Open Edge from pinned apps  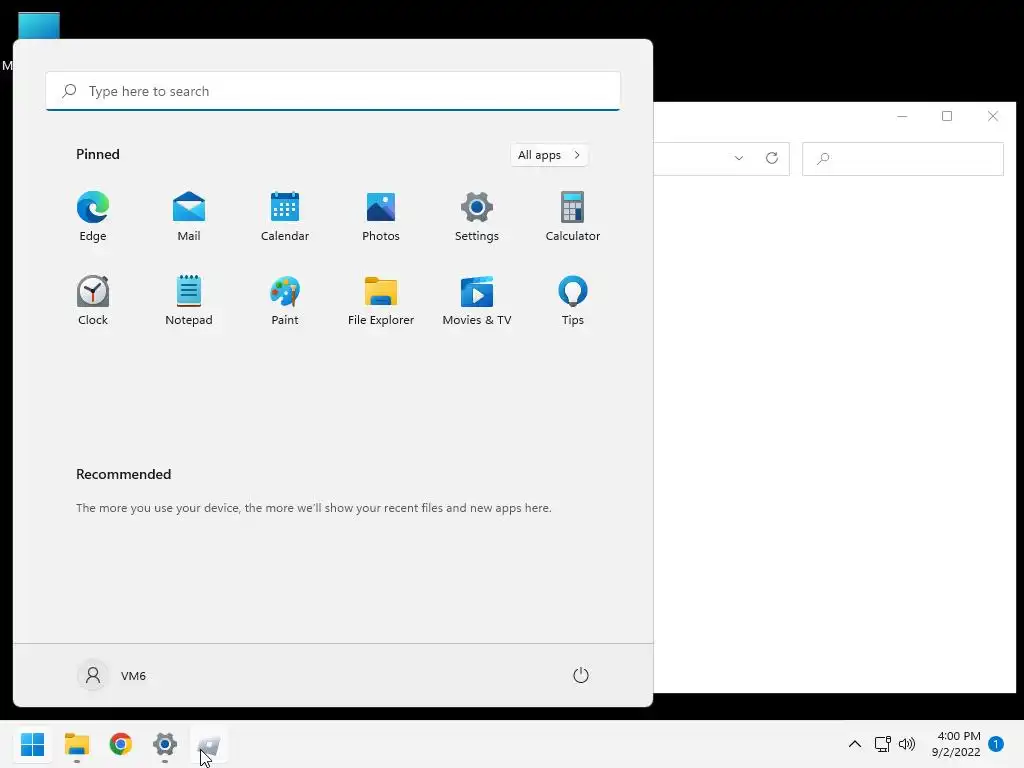(x=93, y=217)
